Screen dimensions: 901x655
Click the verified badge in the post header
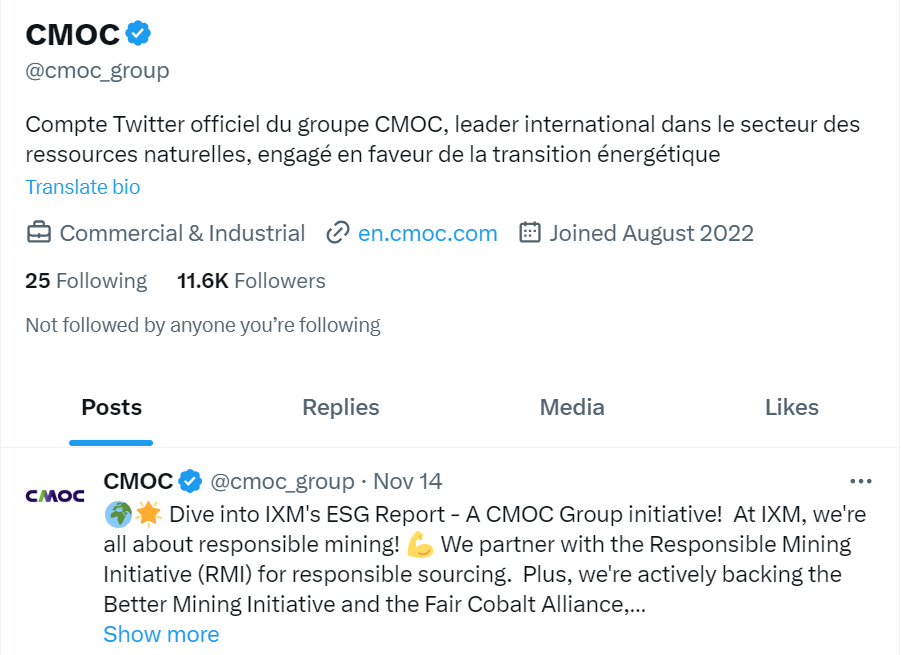point(190,482)
